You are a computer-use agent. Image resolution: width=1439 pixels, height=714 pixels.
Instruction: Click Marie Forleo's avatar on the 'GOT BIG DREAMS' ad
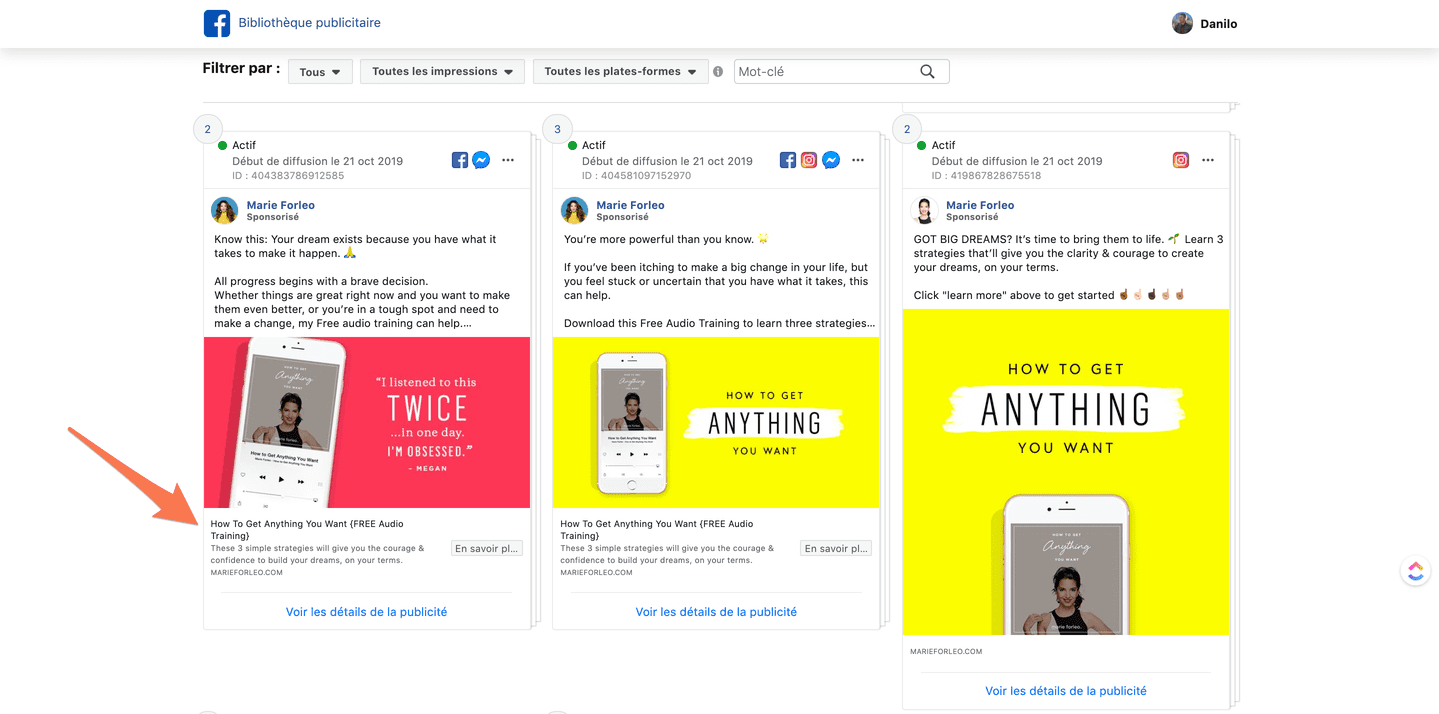tap(925, 210)
